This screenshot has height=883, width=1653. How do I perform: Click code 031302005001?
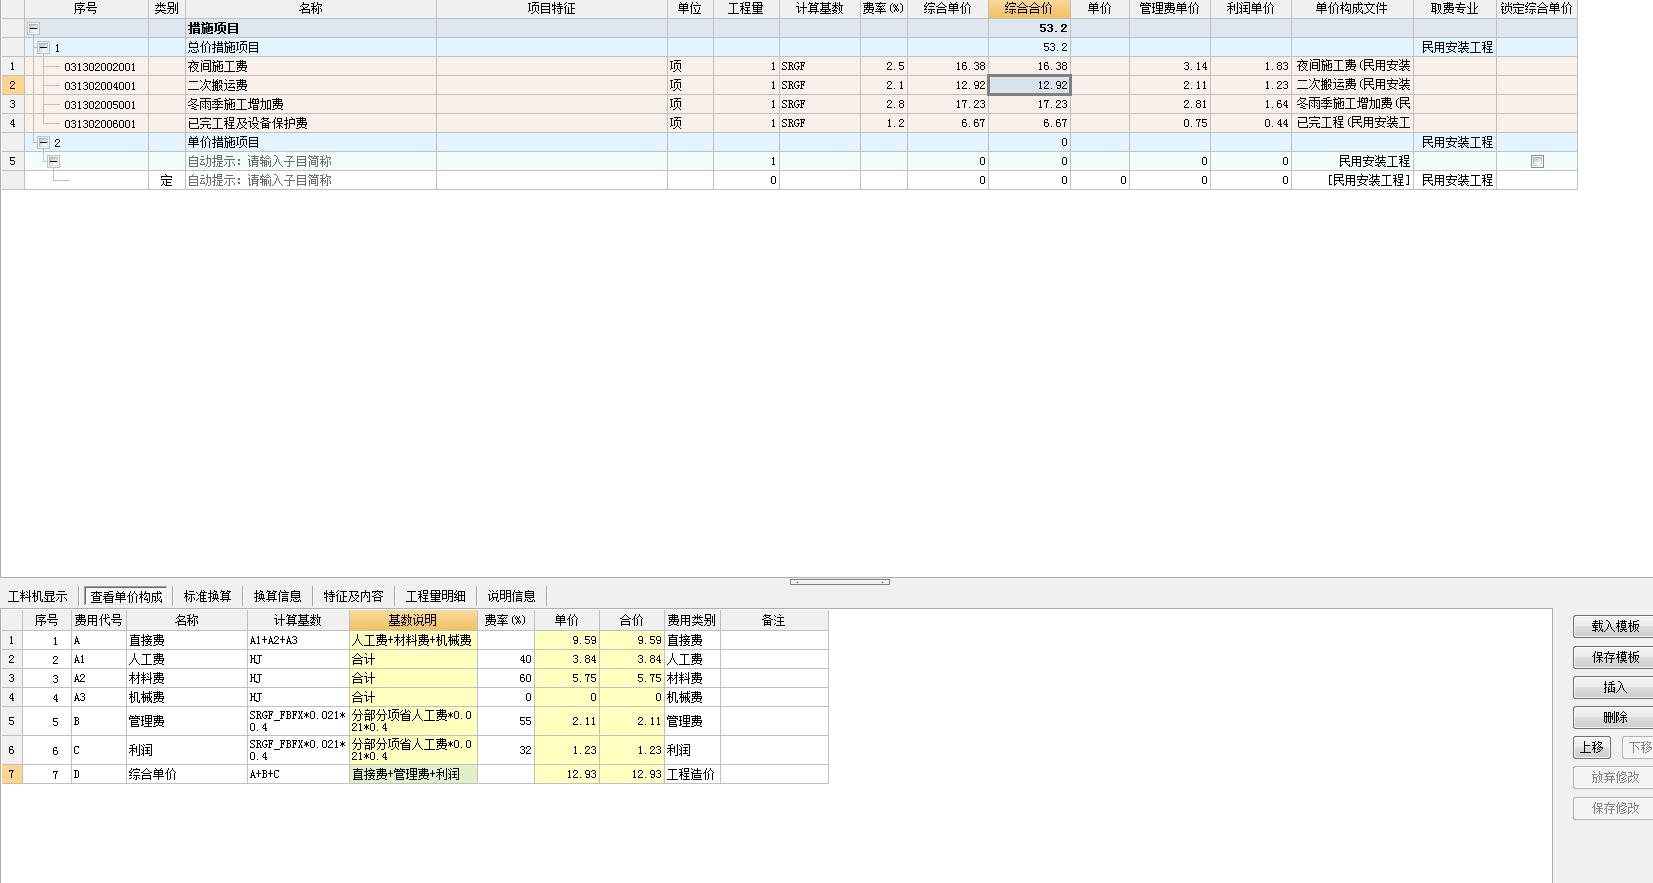[x=100, y=105]
